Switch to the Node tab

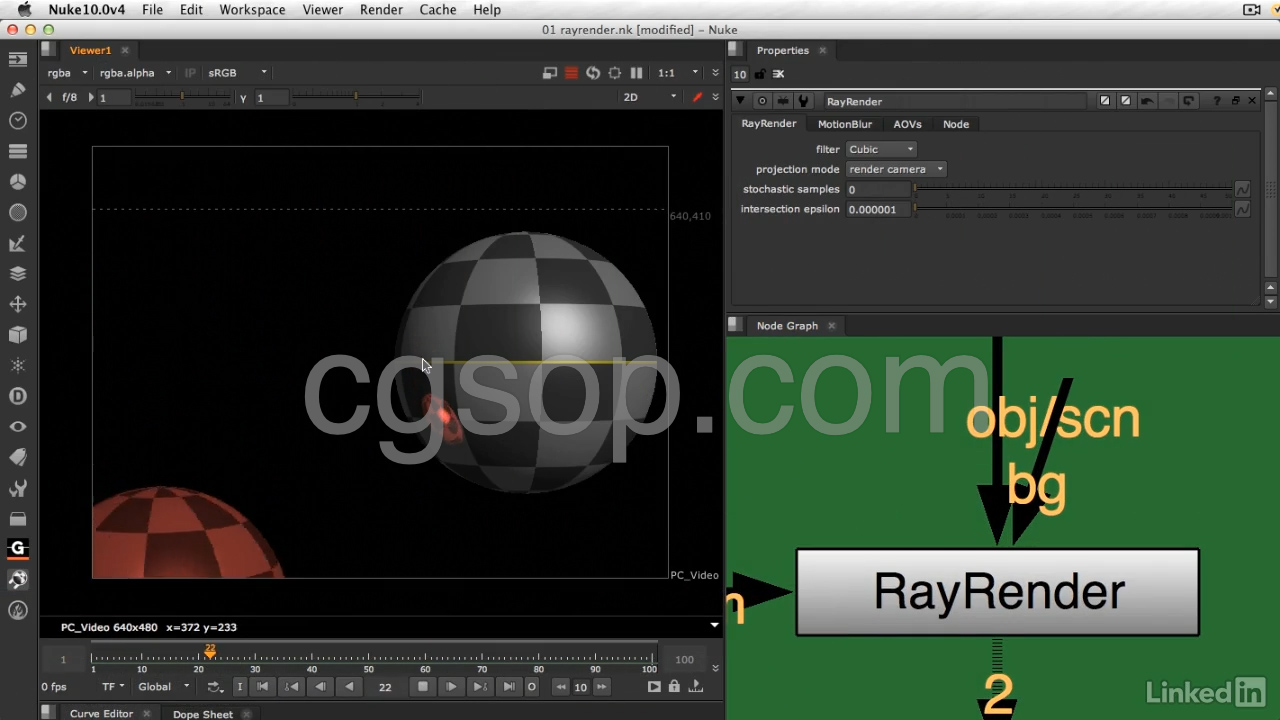click(x=956, y=124)
